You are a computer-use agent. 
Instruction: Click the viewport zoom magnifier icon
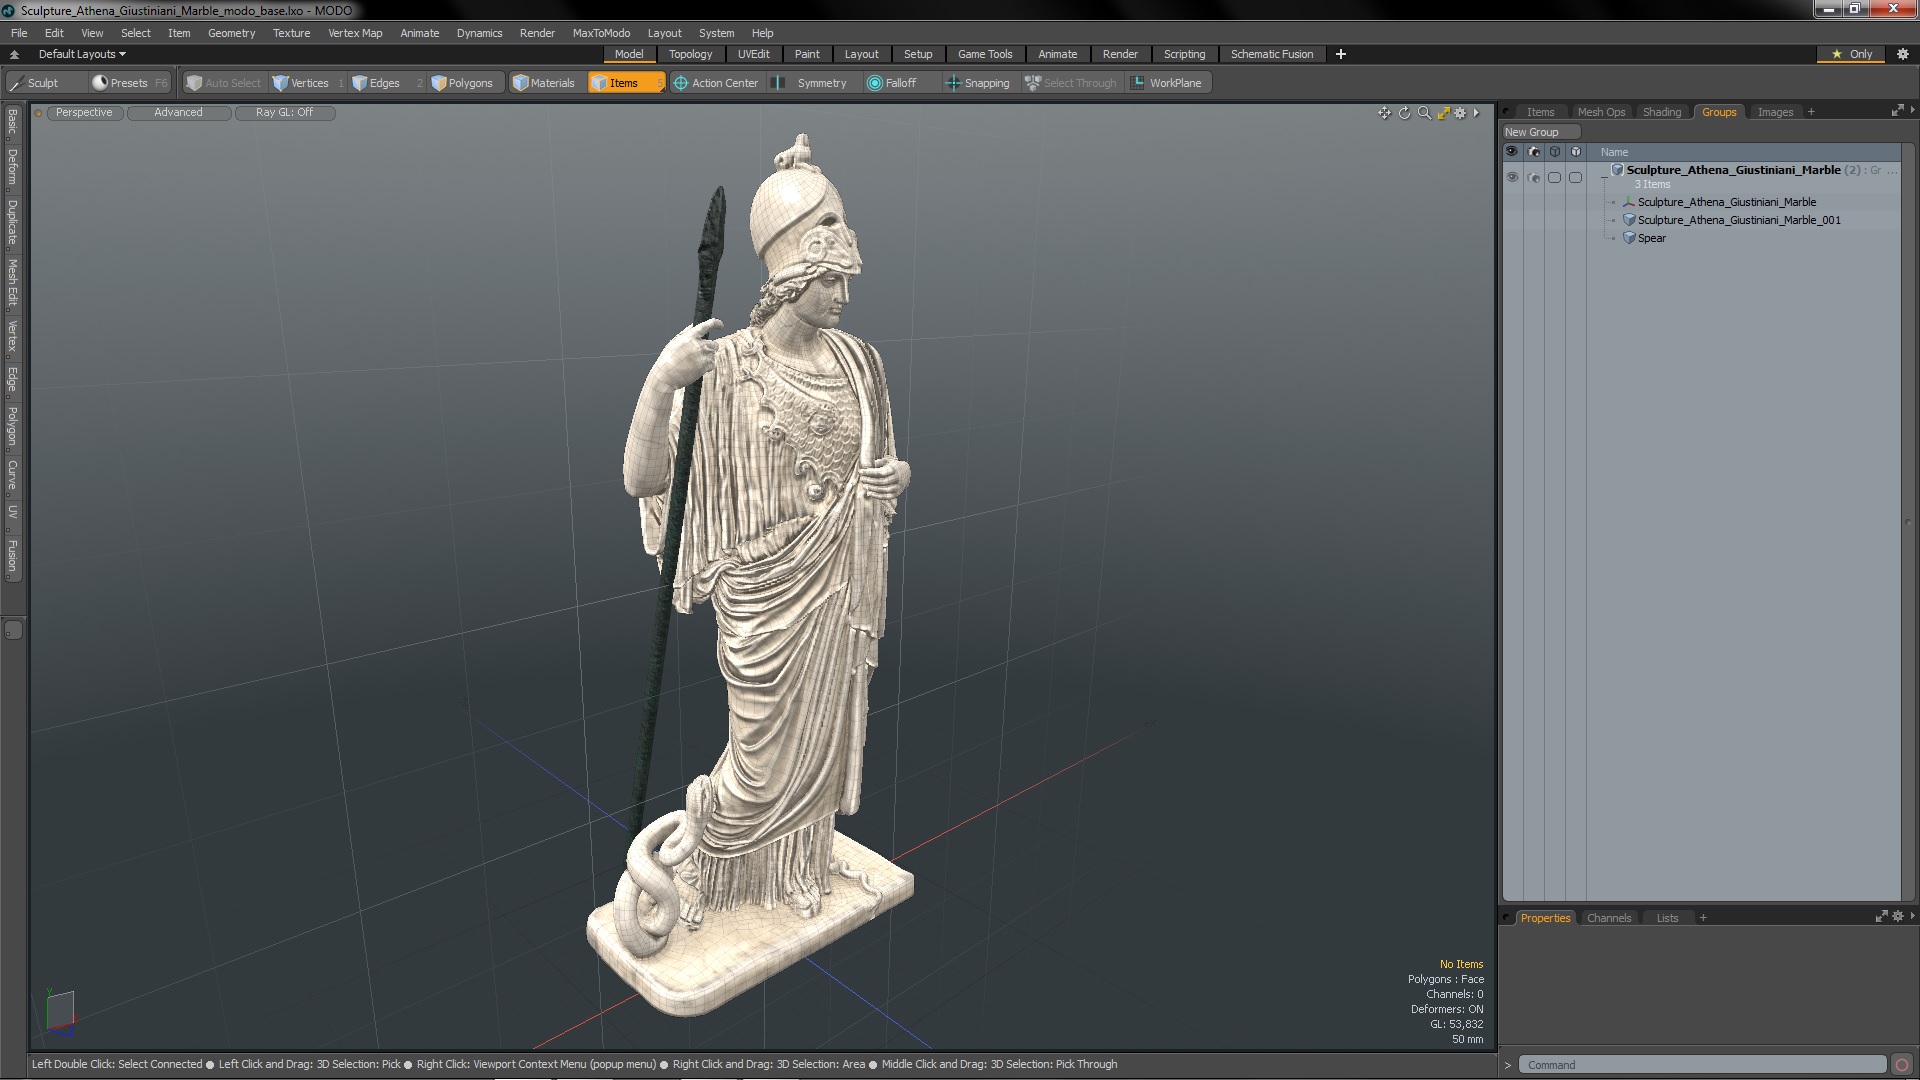[1424, 113]
